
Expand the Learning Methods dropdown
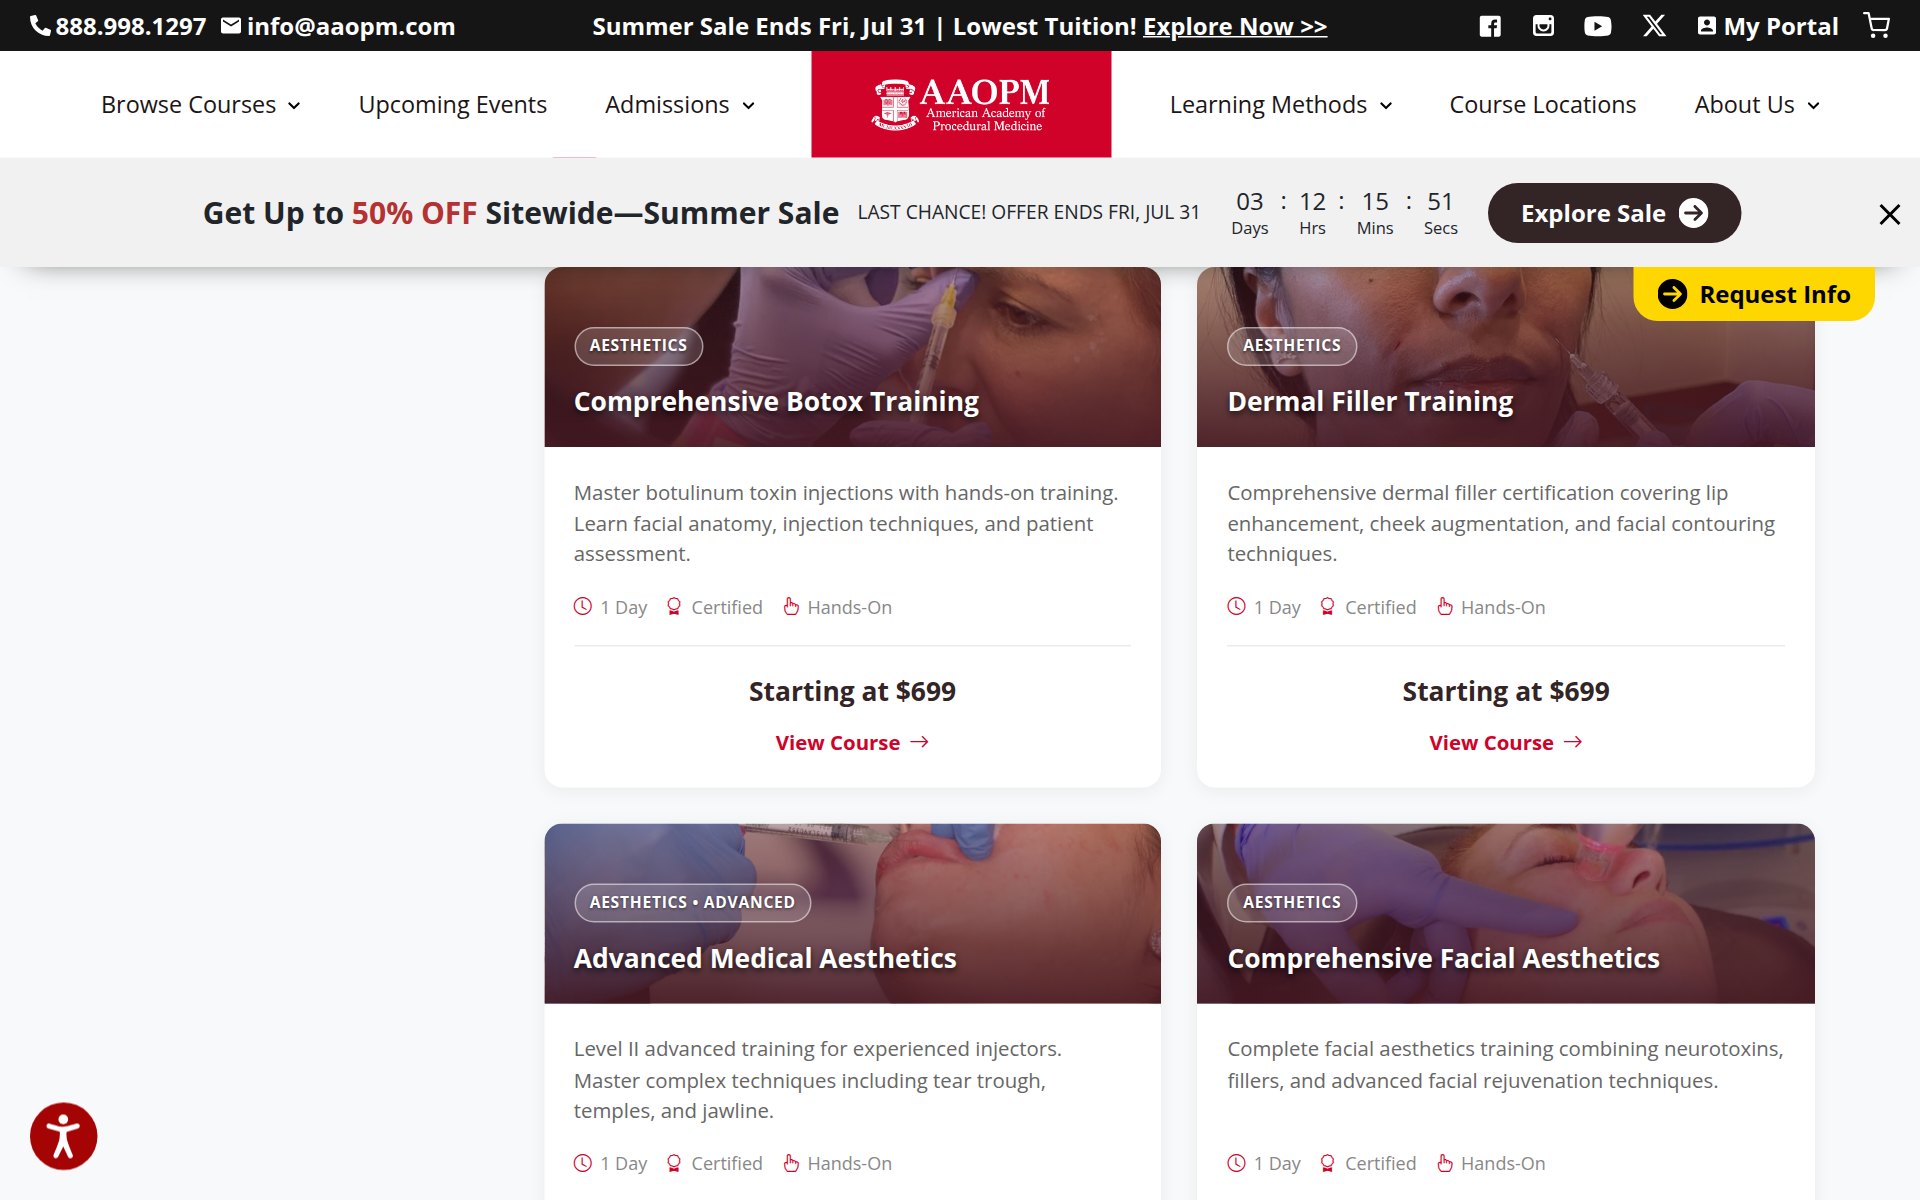[x=1281, y=105]
